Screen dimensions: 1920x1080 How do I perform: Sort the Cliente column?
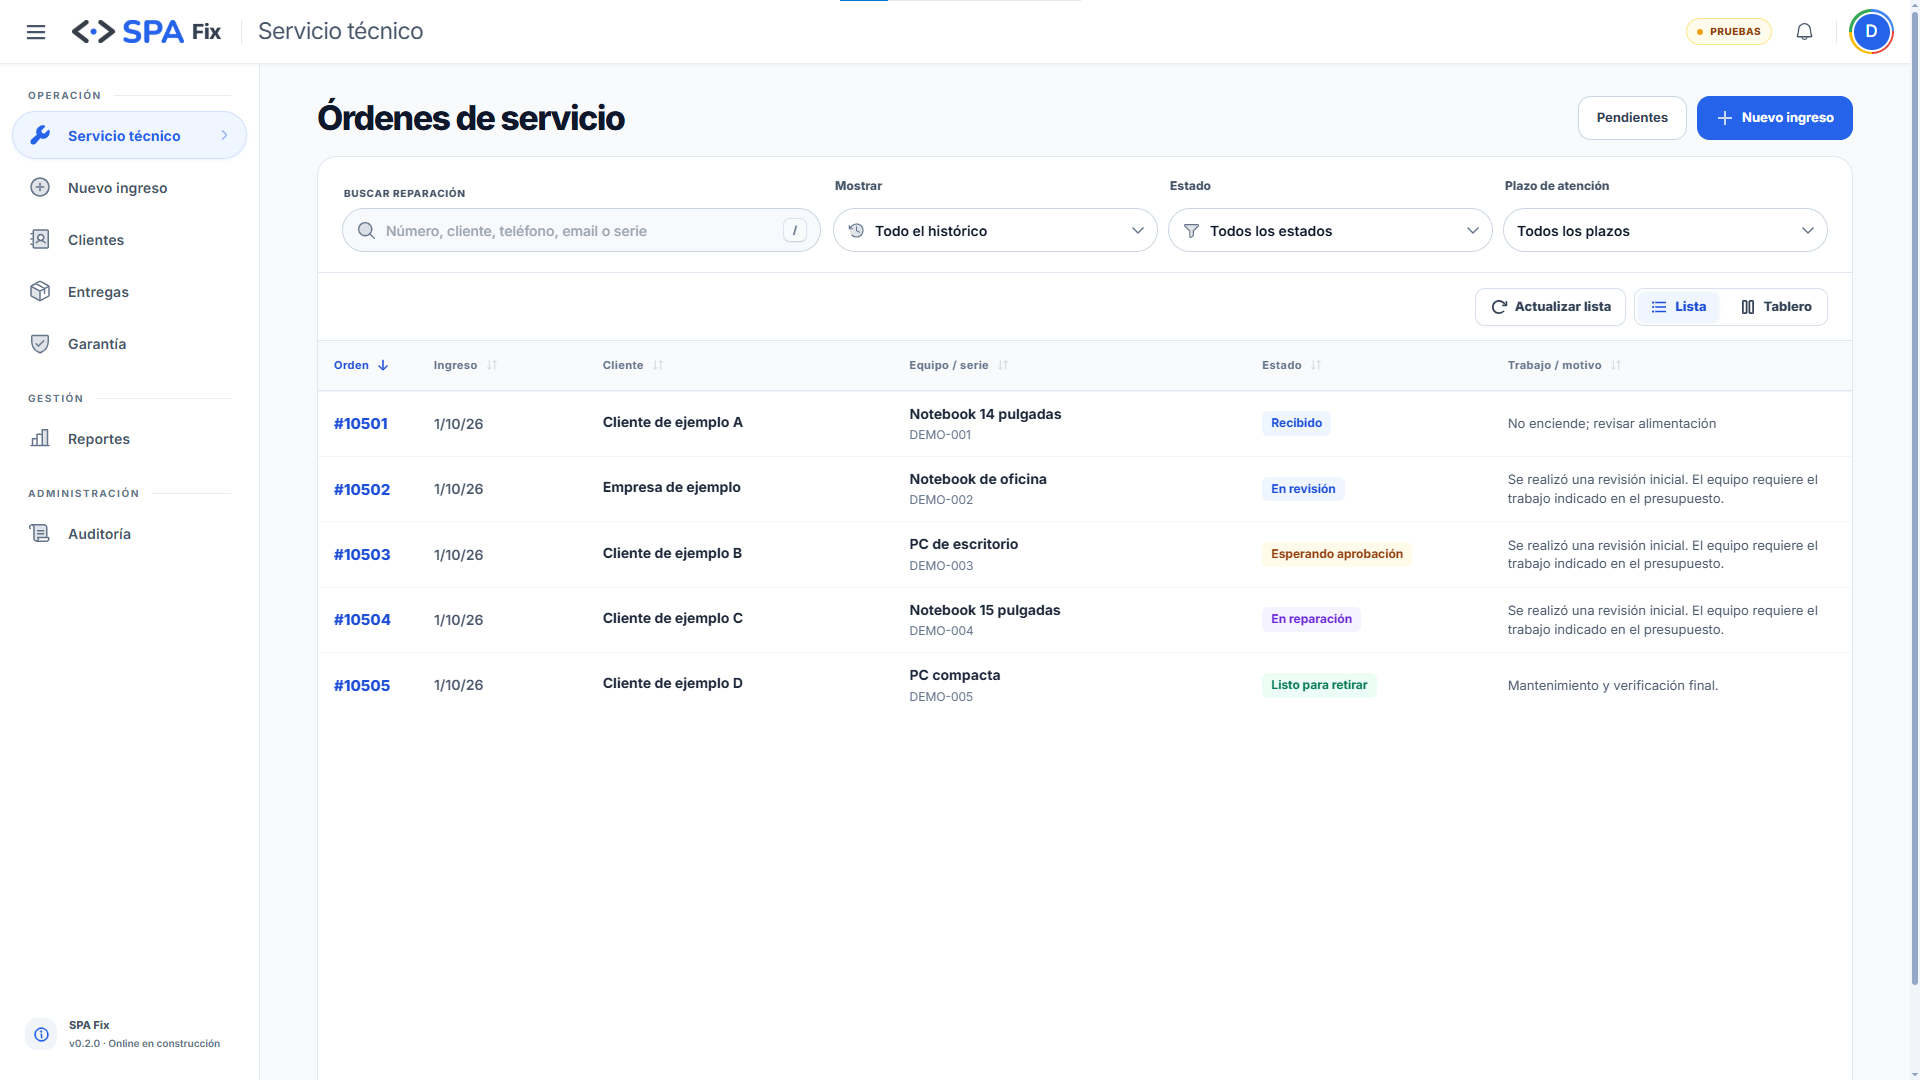[658, 365]
